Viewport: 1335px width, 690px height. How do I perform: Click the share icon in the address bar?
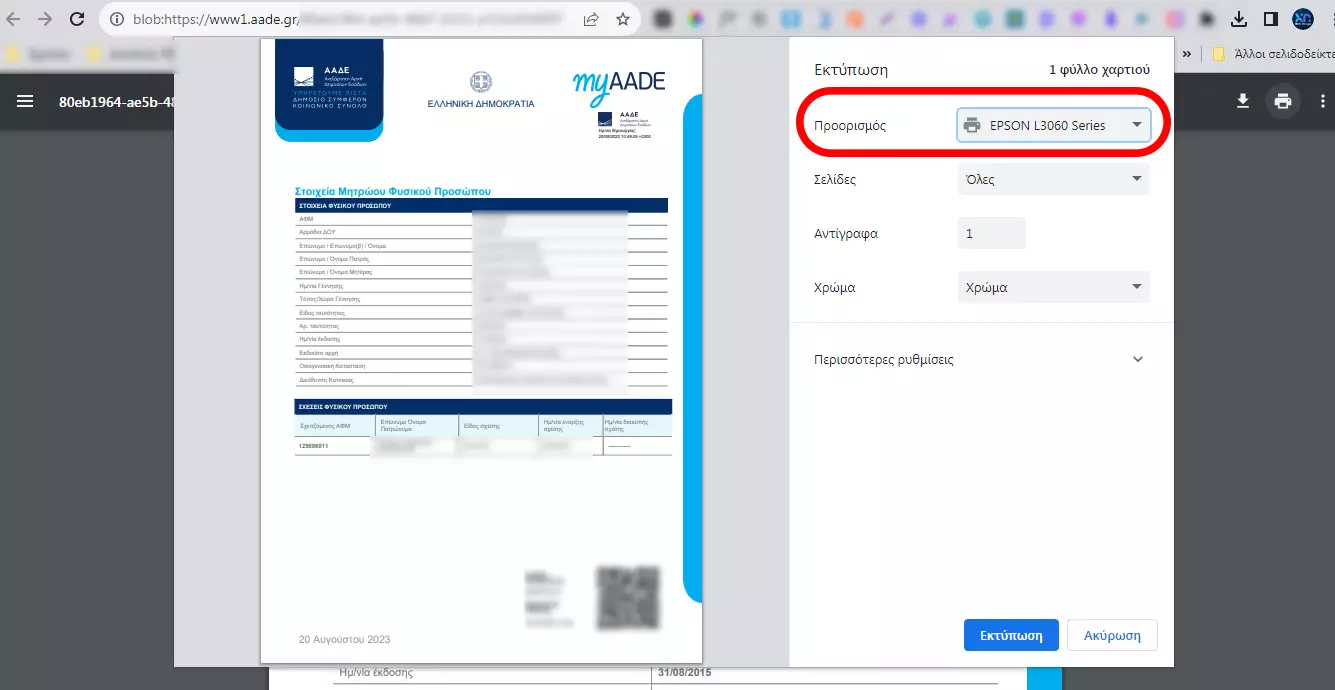point(591,19)
